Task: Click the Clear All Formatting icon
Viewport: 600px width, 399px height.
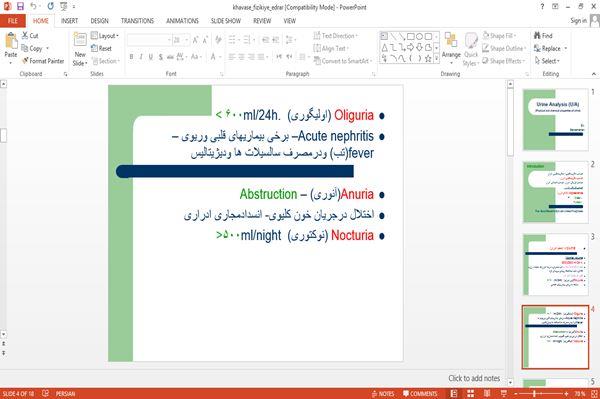Action: (218, 40)
